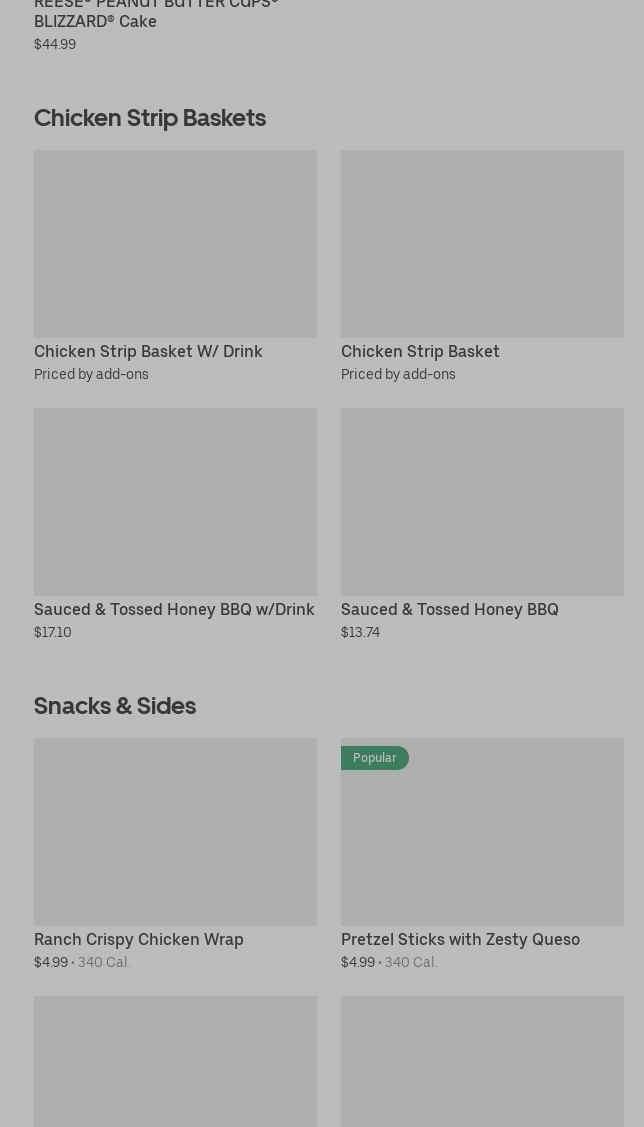Open the image card below Pretzel Sticks
Viewport: 644px width, 1127px height.
(482, 1060)
